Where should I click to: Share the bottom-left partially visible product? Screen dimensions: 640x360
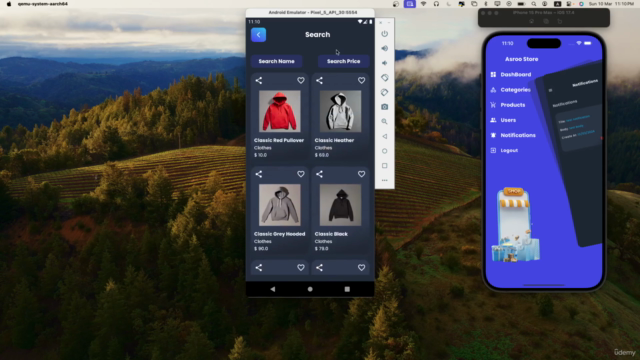tap(259, 268)
